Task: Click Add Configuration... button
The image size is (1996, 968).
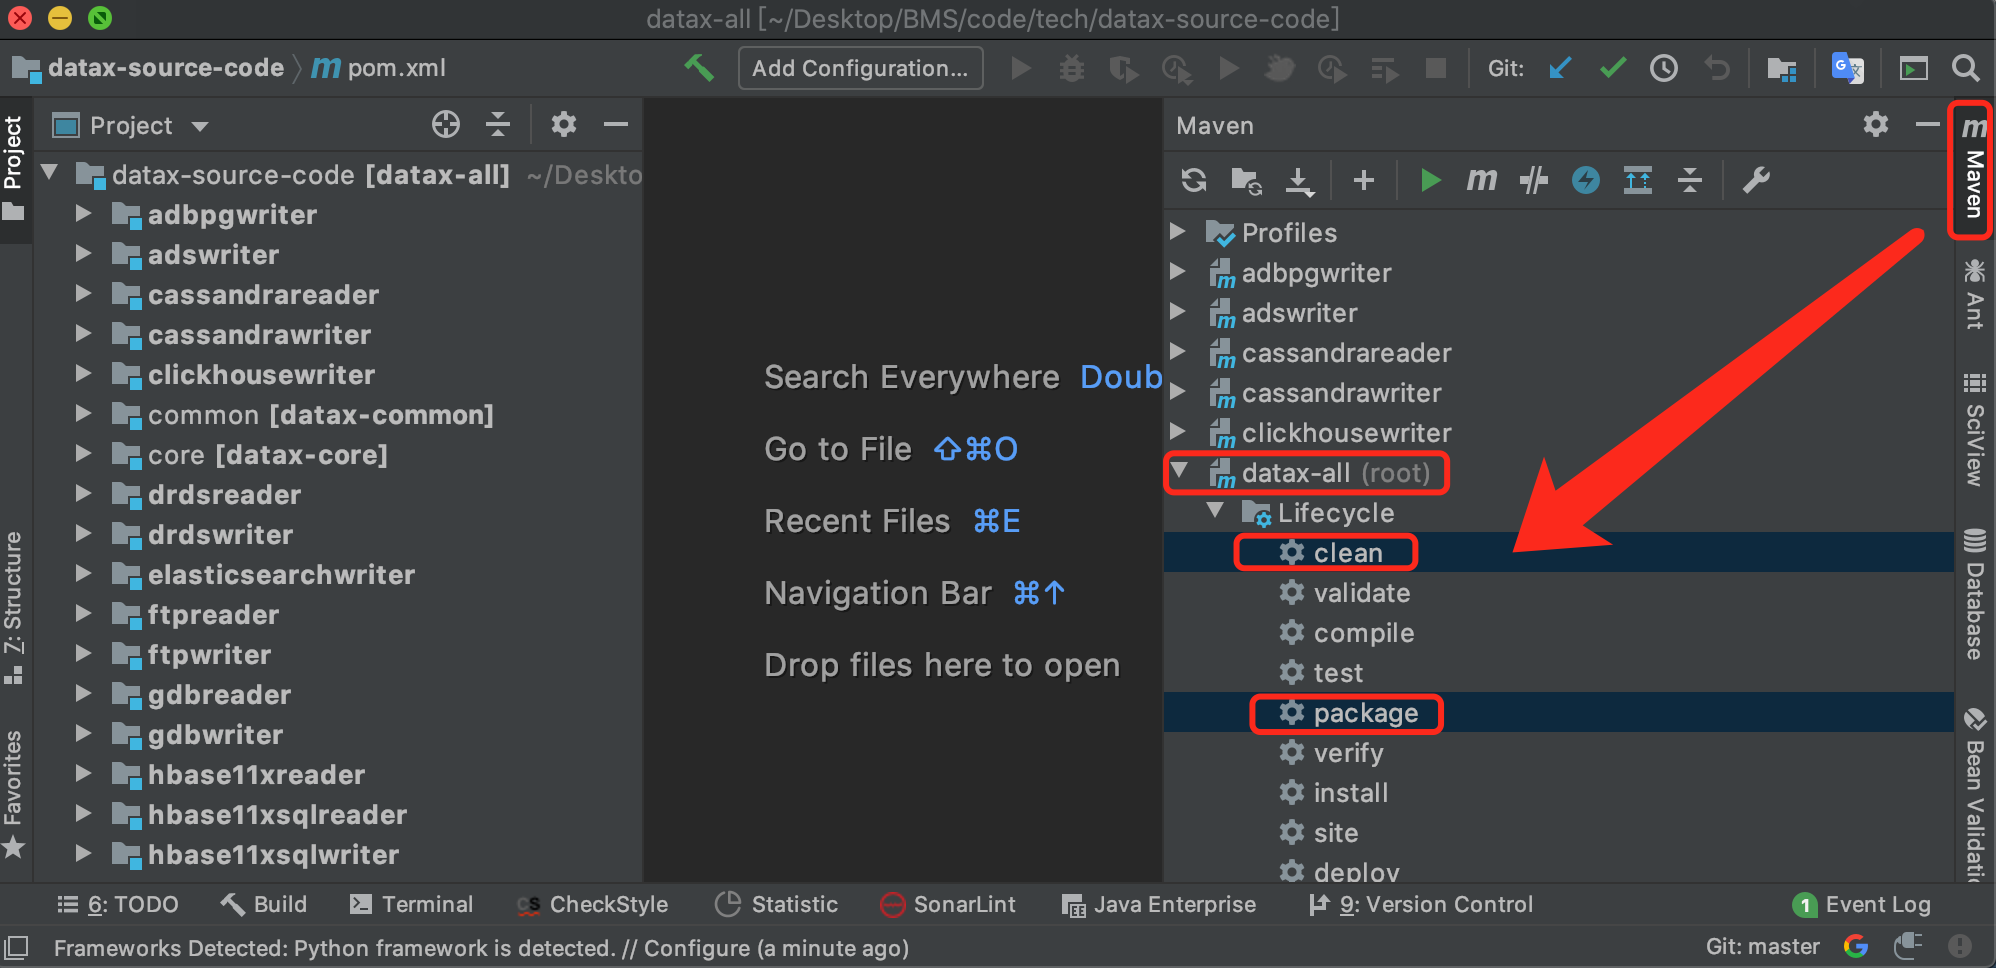Action: pyautogui.click(x=860, y=68)
